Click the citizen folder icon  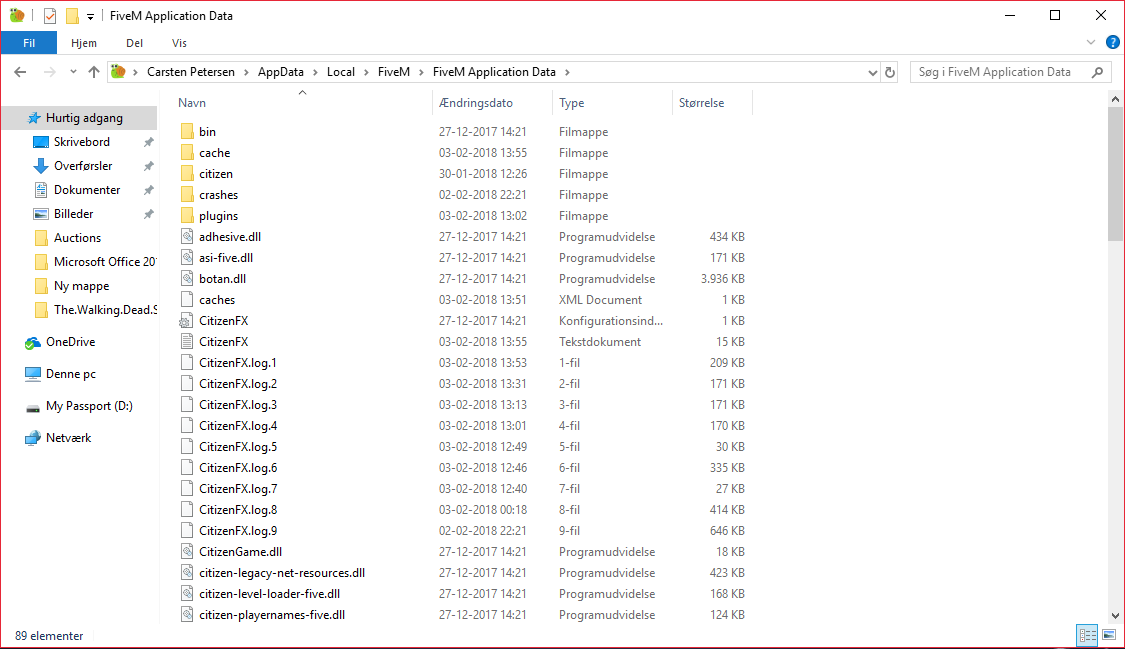pos(187,174)
